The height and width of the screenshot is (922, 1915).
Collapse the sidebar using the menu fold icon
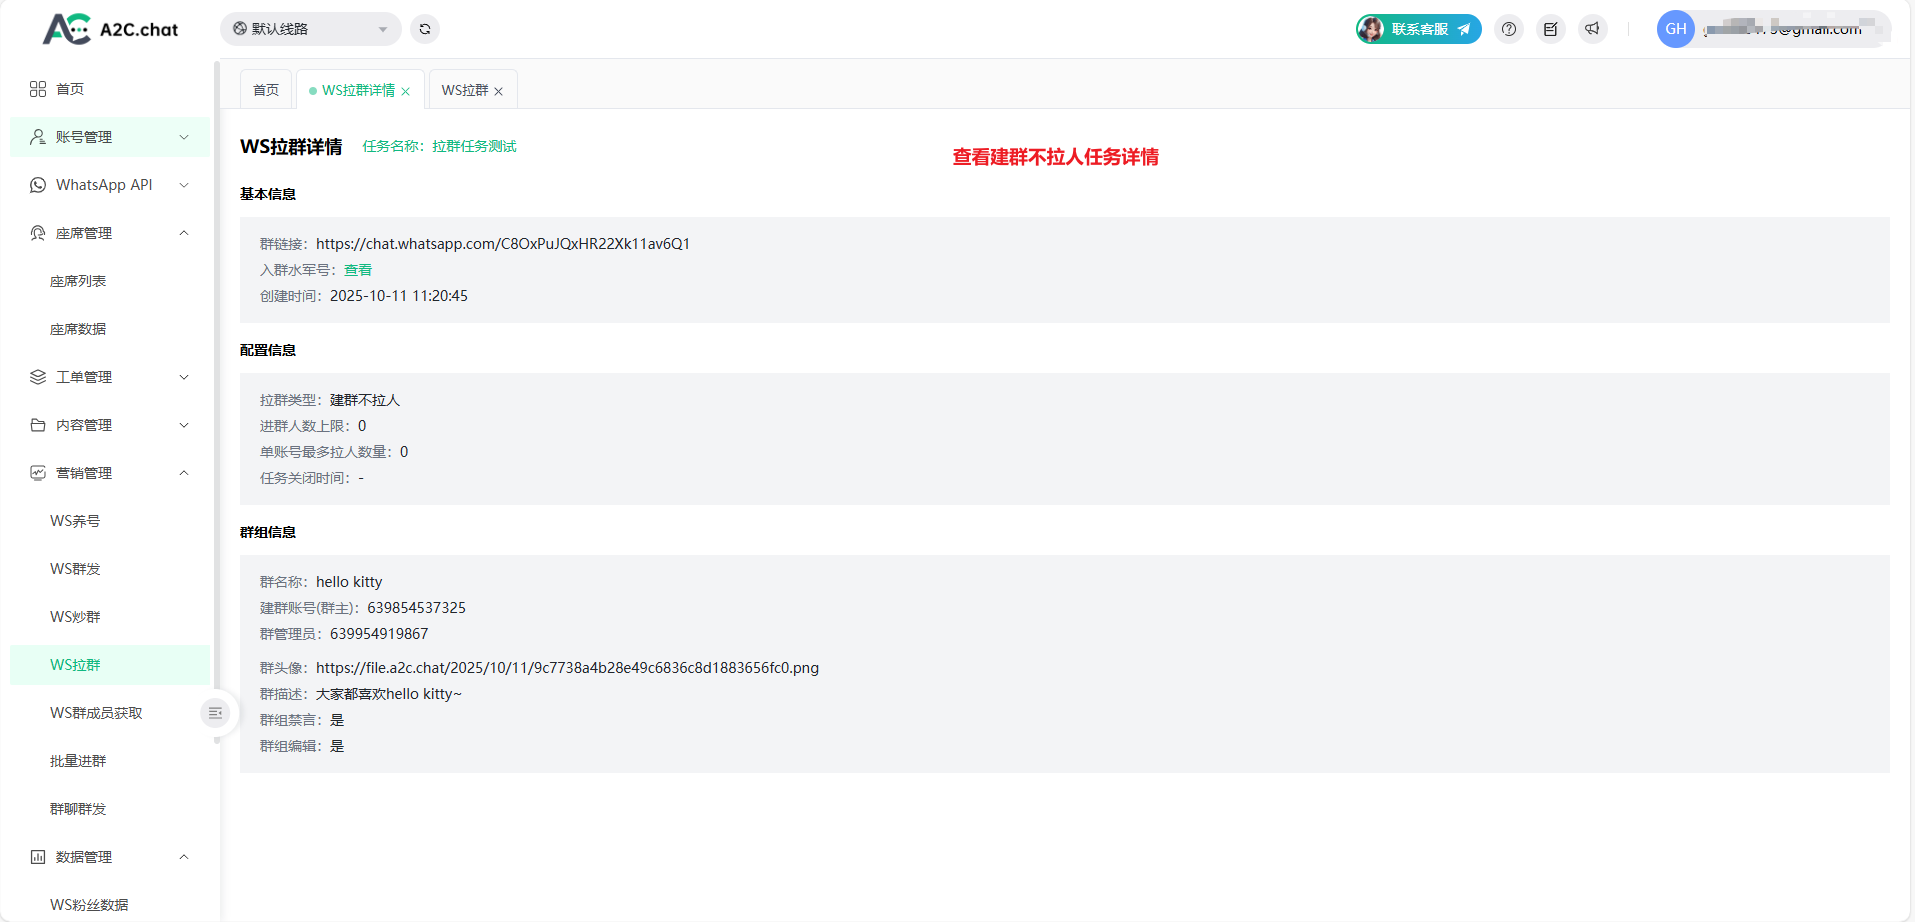click(x=215, y=713)
